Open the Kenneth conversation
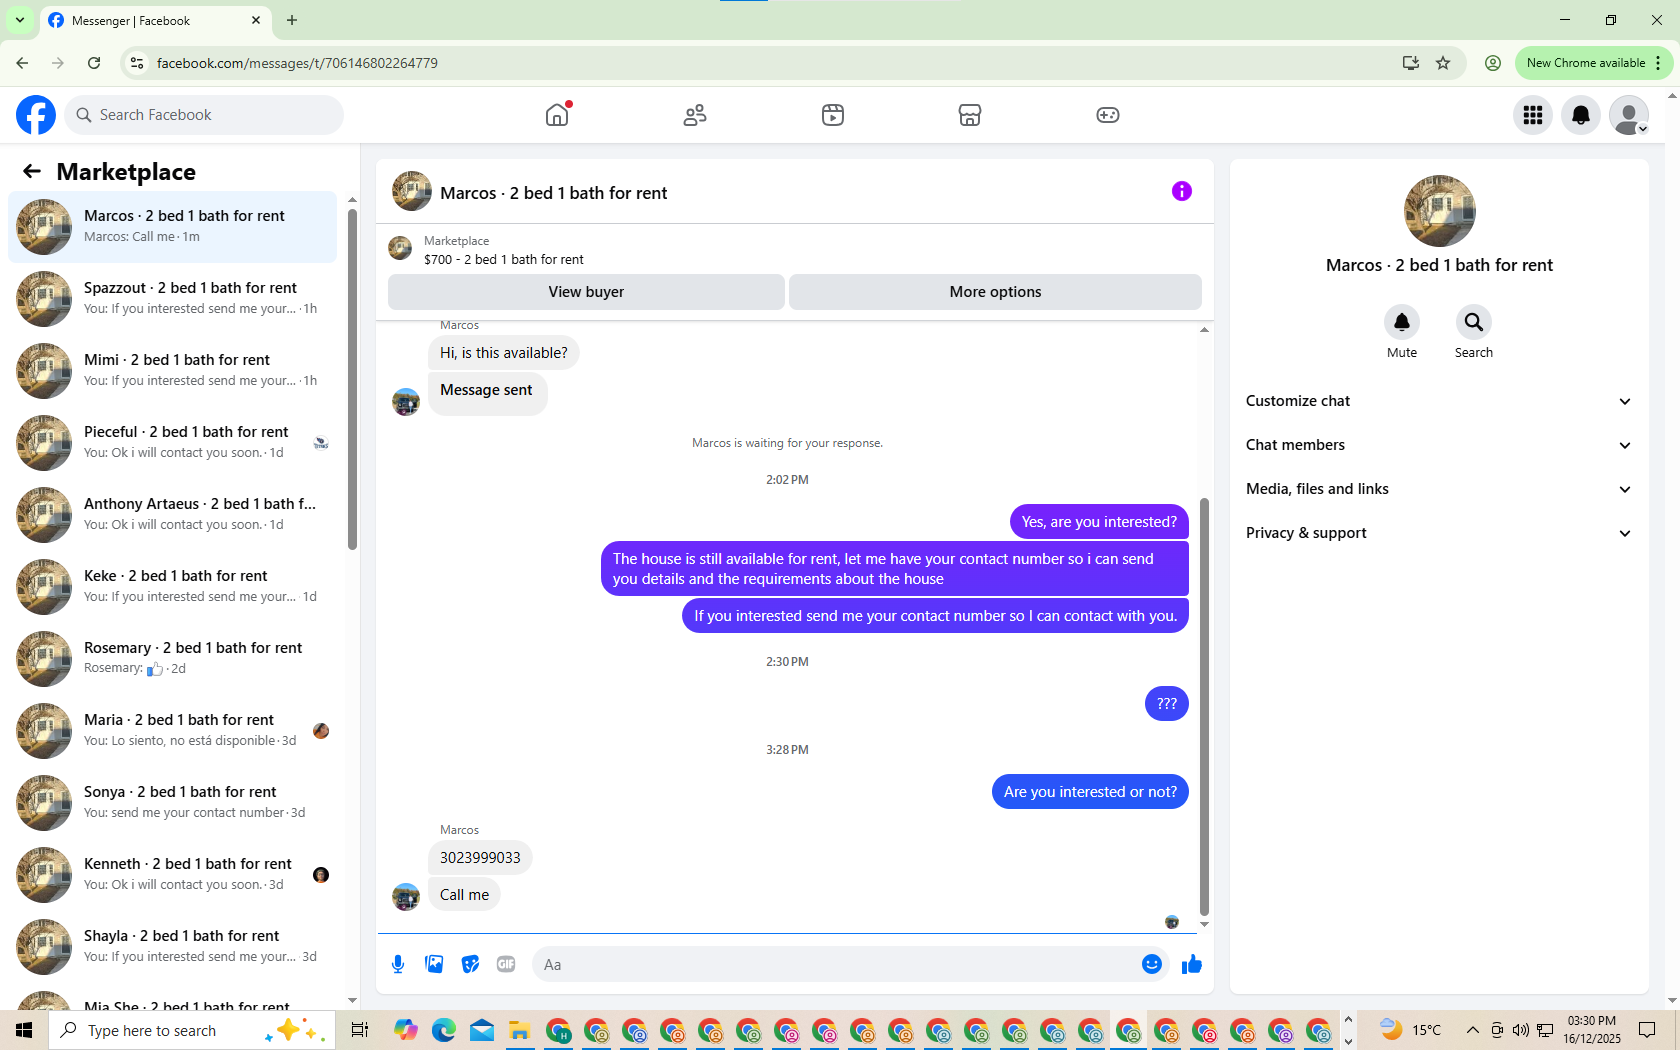This screenshot has height=1050, width=1680. tap(172, 875)
